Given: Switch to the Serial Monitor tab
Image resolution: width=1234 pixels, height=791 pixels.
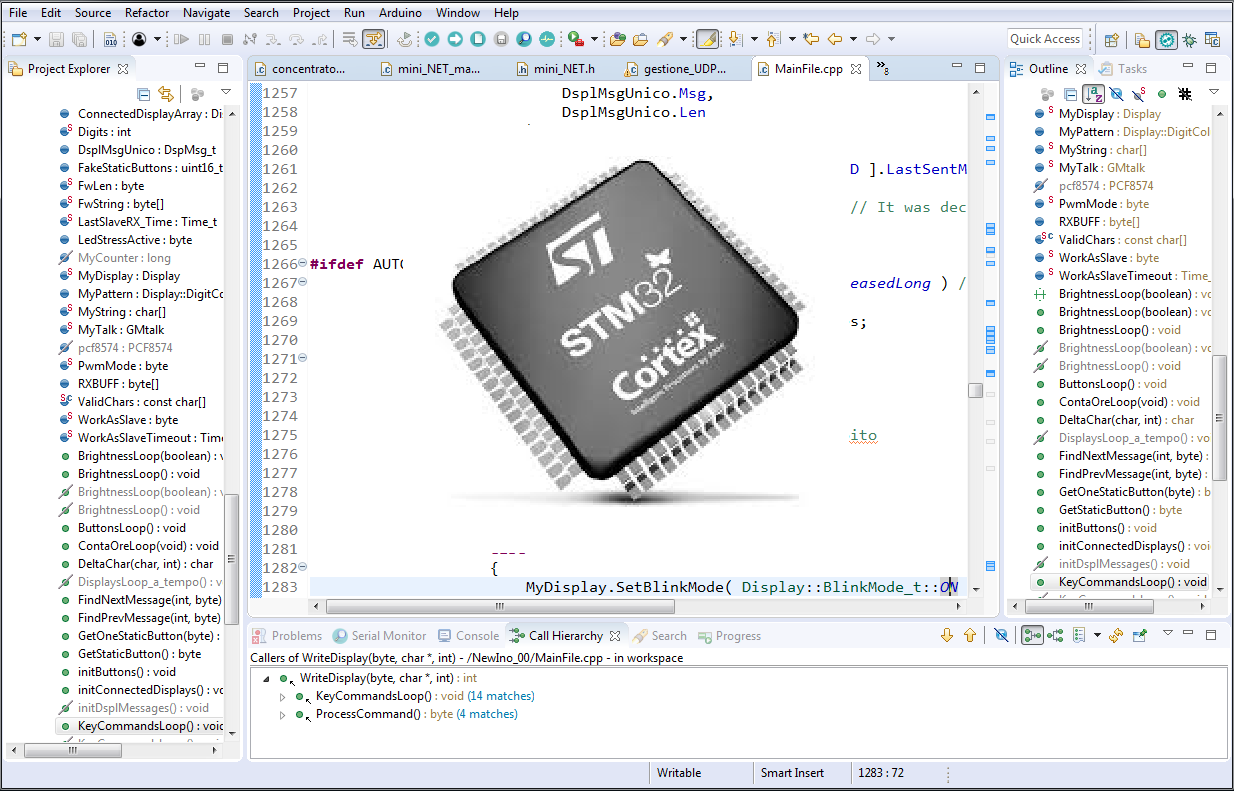Looking at the screenshot, I should (379, 636).
